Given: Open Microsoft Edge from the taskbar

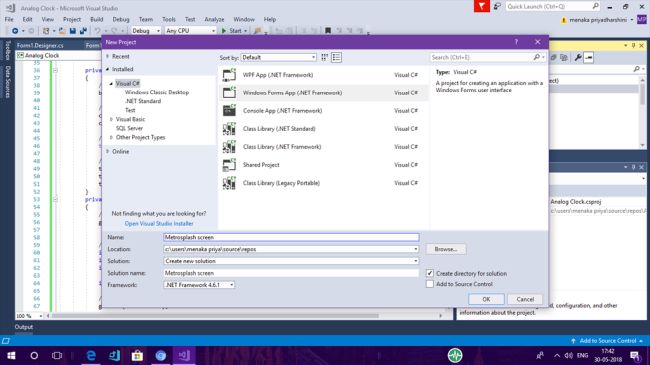Looking at the screenshot, I should tap(91, 355).
